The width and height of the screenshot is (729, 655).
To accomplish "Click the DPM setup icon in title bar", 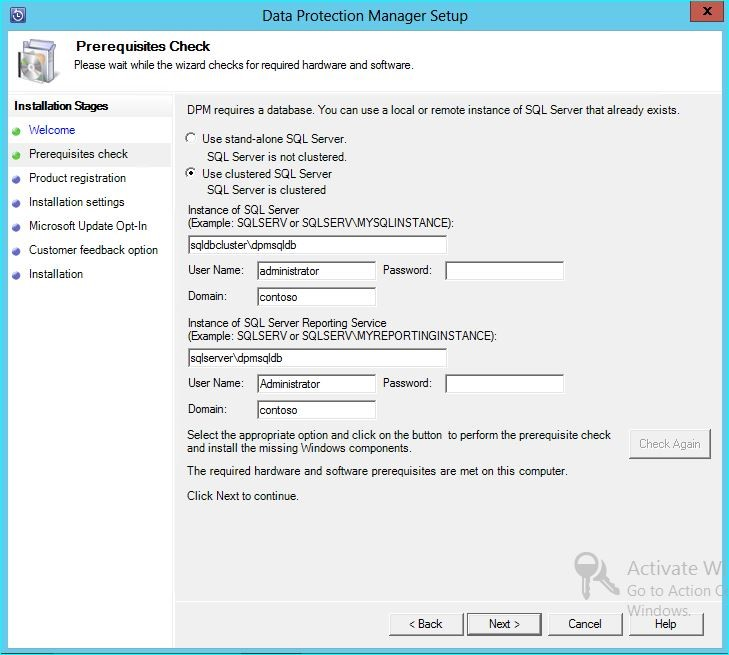I will 18,15.
